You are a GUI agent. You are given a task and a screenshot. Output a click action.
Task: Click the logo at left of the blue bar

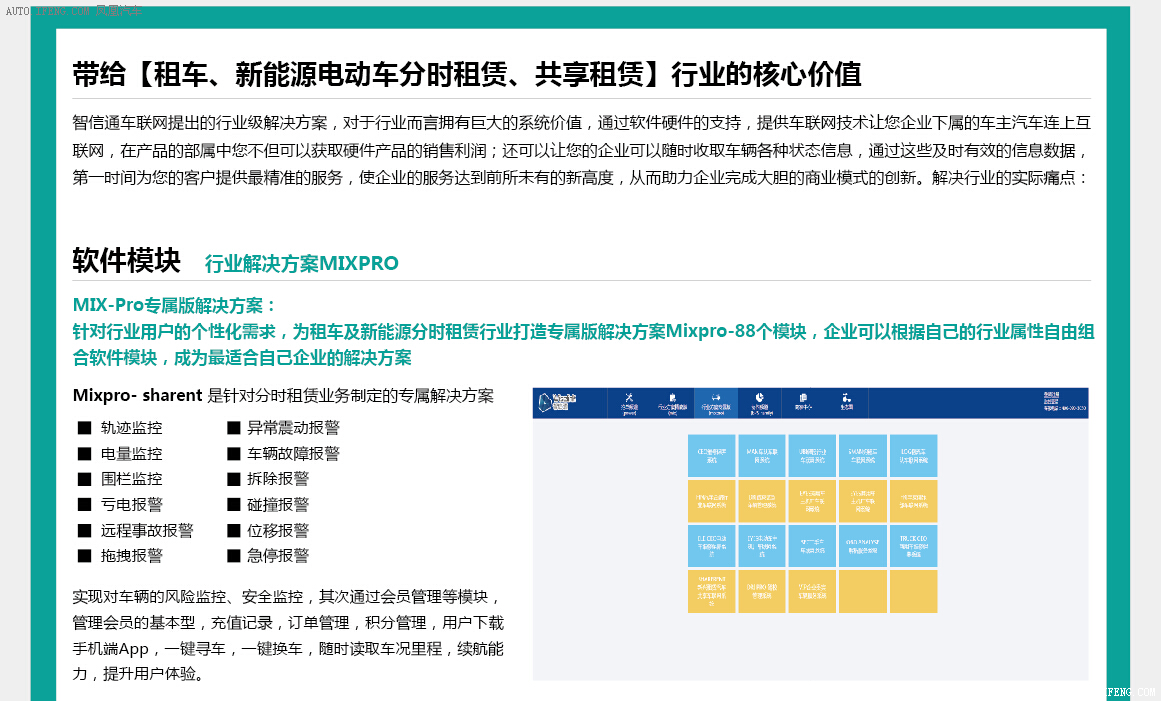pyautogui.click(x=558, y=402)
